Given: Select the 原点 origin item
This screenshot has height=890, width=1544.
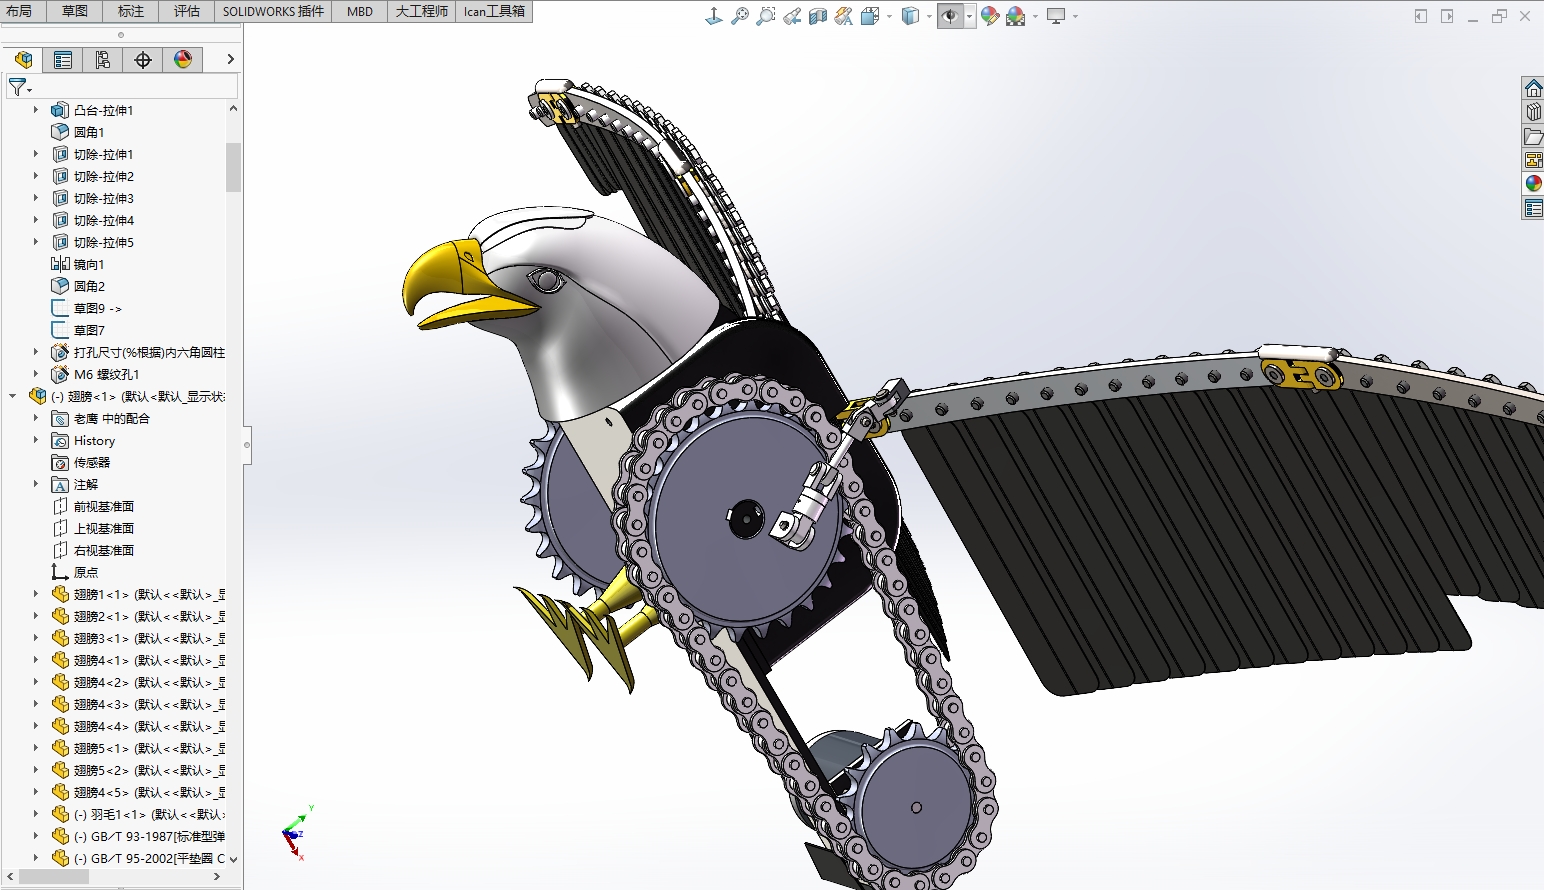Looking at the screenshot, I should (86, 572).
